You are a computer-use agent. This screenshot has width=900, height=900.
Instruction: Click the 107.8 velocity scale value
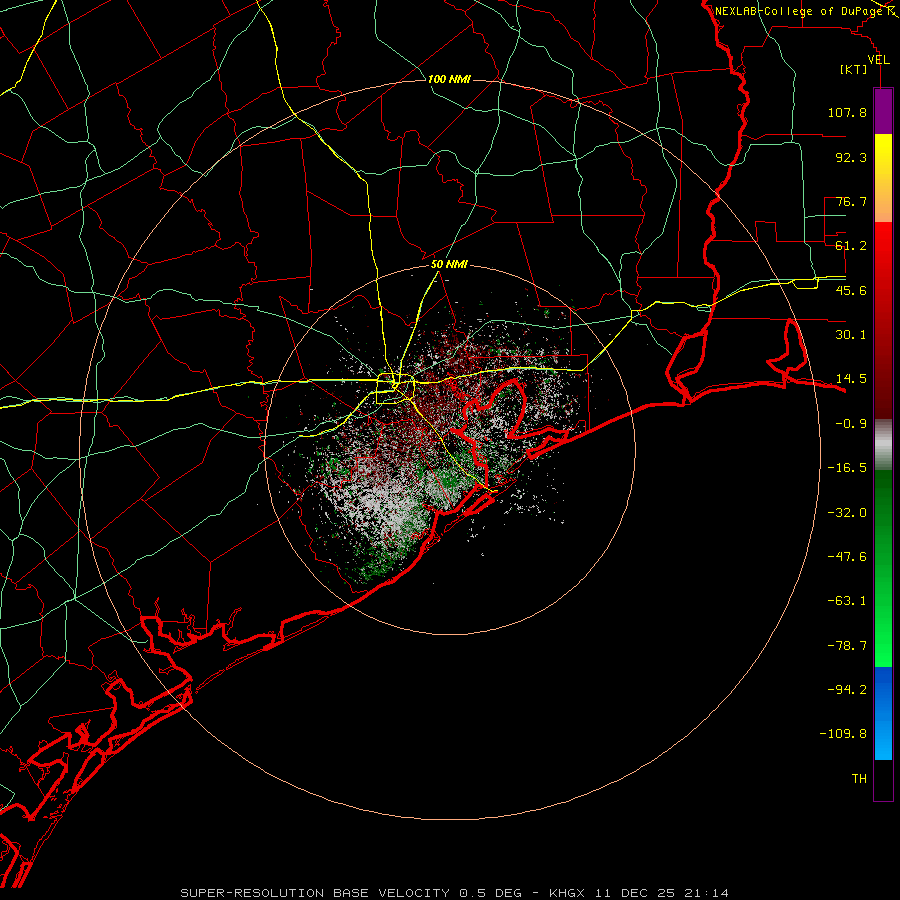pyautogui.click(x=847, y=112)
